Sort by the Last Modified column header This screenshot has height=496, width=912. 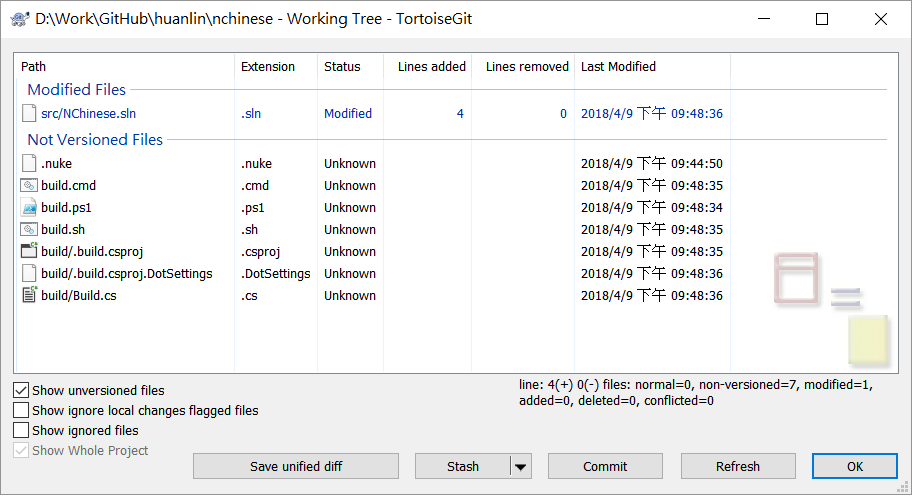click(618, 67)
